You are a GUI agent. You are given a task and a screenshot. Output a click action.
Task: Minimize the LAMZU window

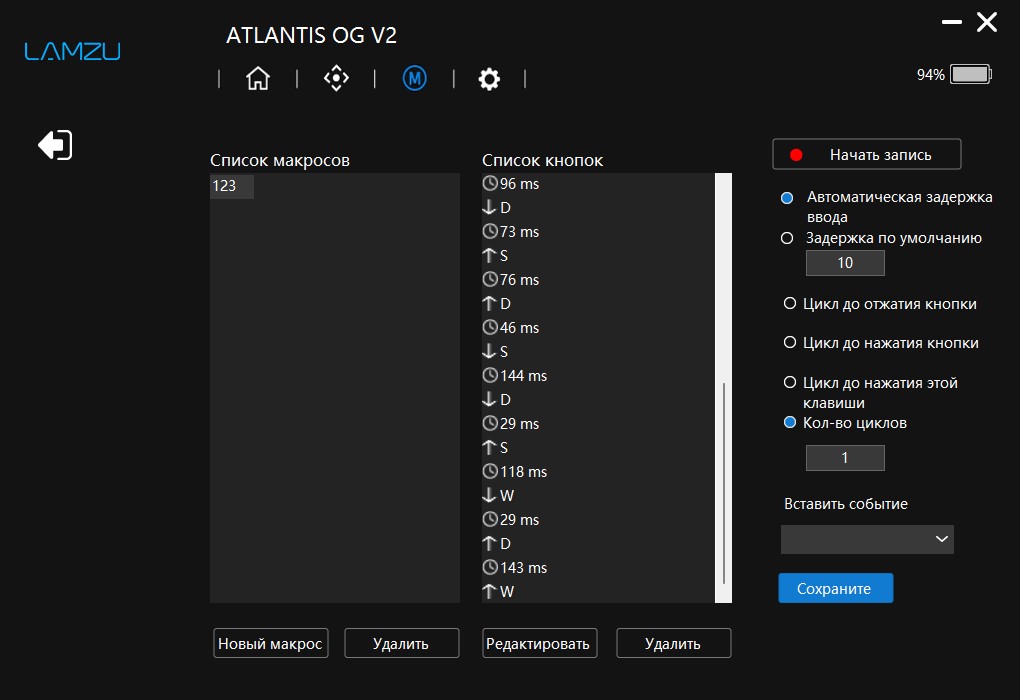click(952, 22)
